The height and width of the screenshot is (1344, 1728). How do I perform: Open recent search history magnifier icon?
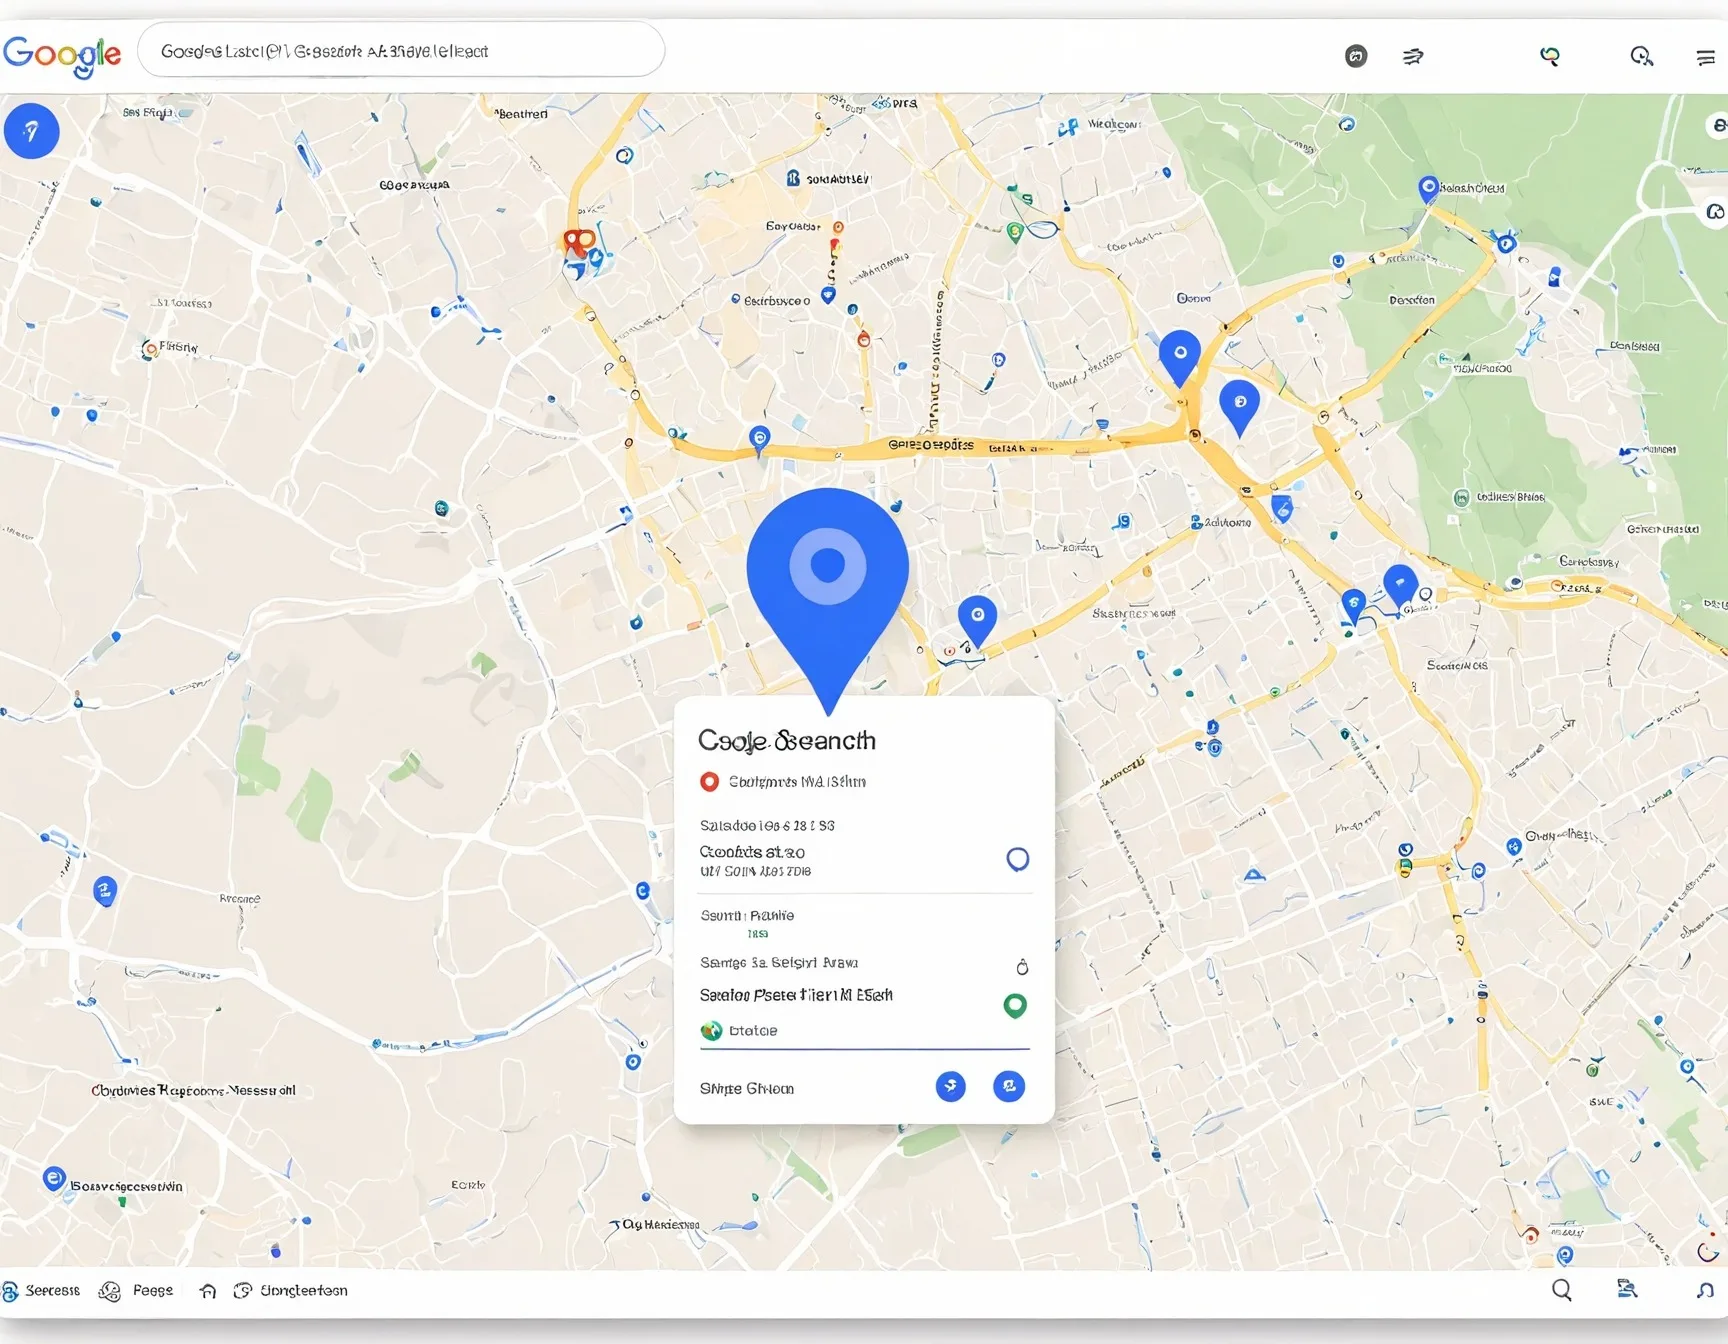[x=1642, y=57]
